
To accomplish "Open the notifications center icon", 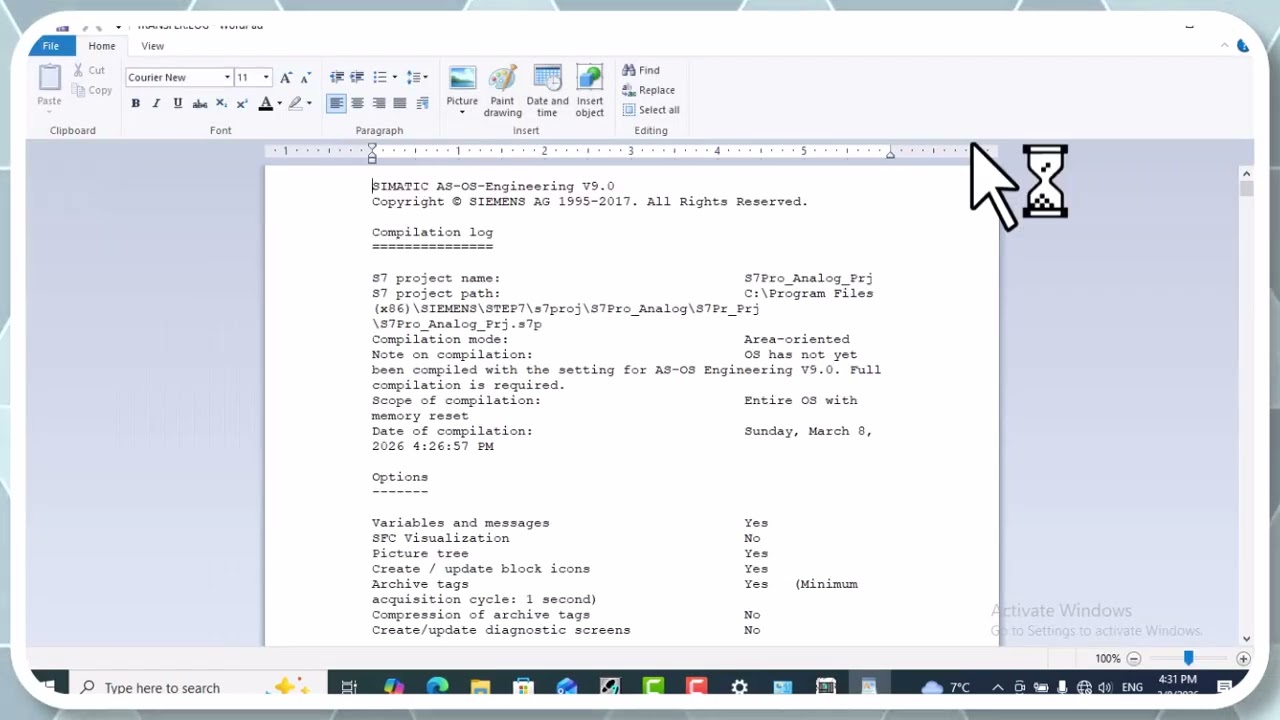I will pyautogui.click(x=1224, y=687).
